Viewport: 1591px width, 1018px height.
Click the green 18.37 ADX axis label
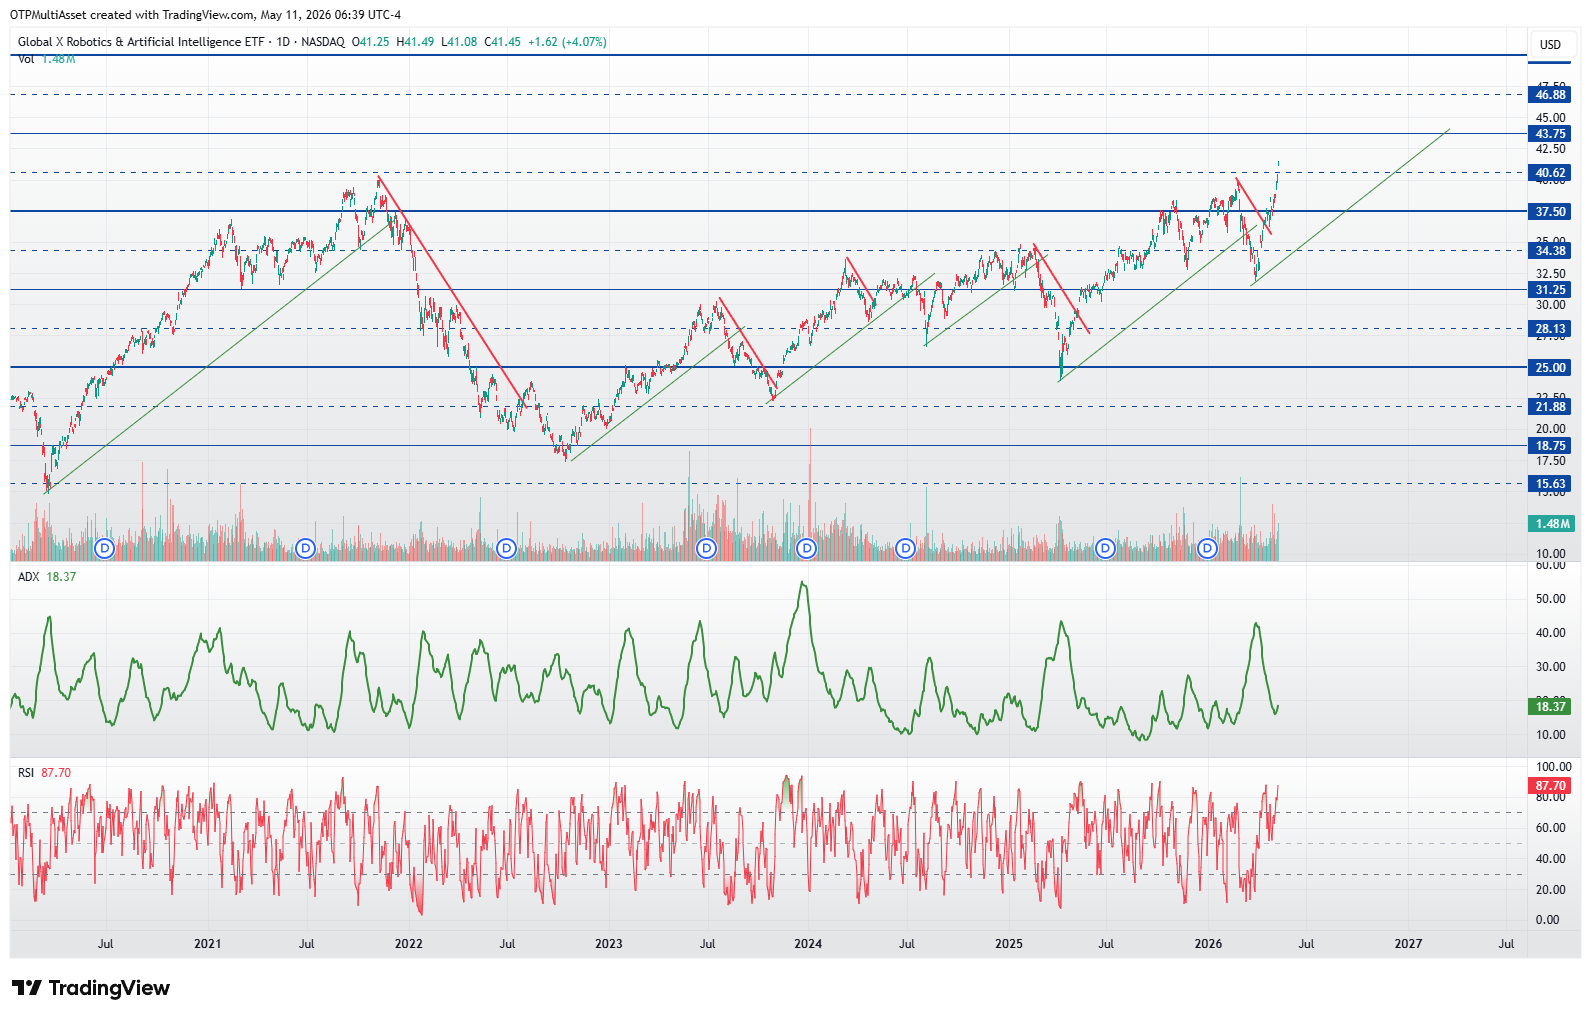click(1550, 707)
